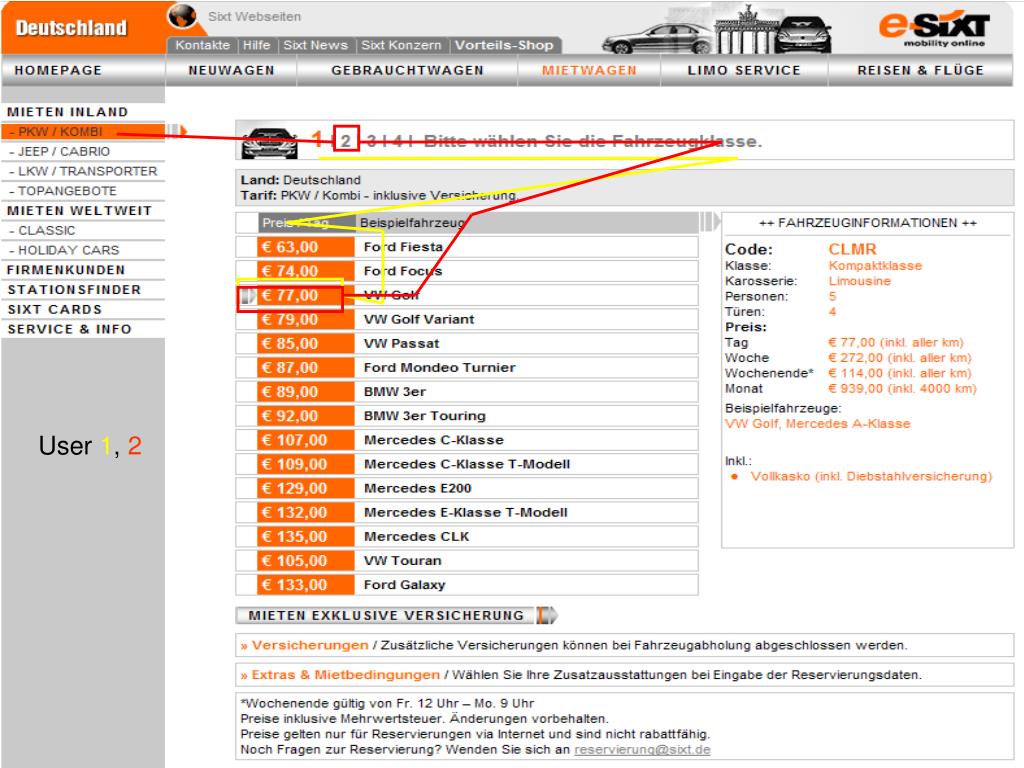Select the € 79,00 VW Golf Variant price

click(x=306, y=319)
